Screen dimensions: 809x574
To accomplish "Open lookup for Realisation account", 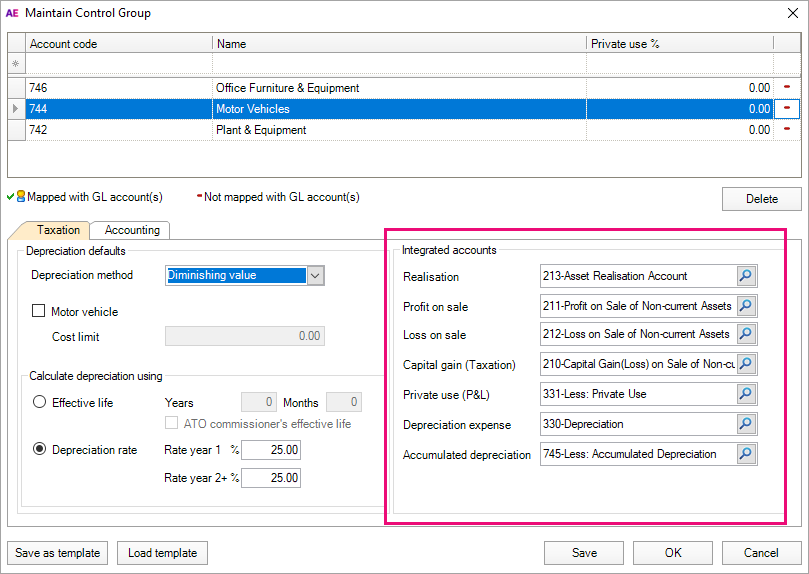I will pos(746,275).
